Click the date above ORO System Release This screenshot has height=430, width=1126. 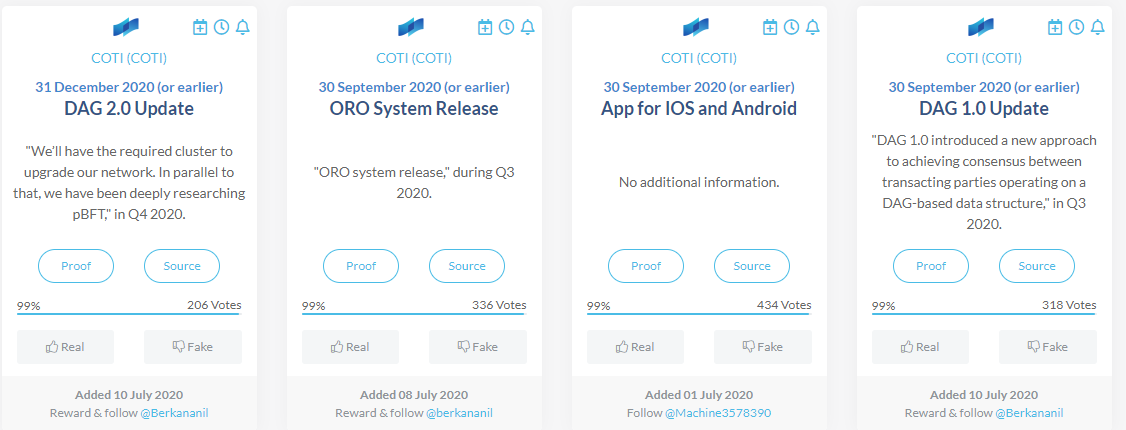coord(414,88)
